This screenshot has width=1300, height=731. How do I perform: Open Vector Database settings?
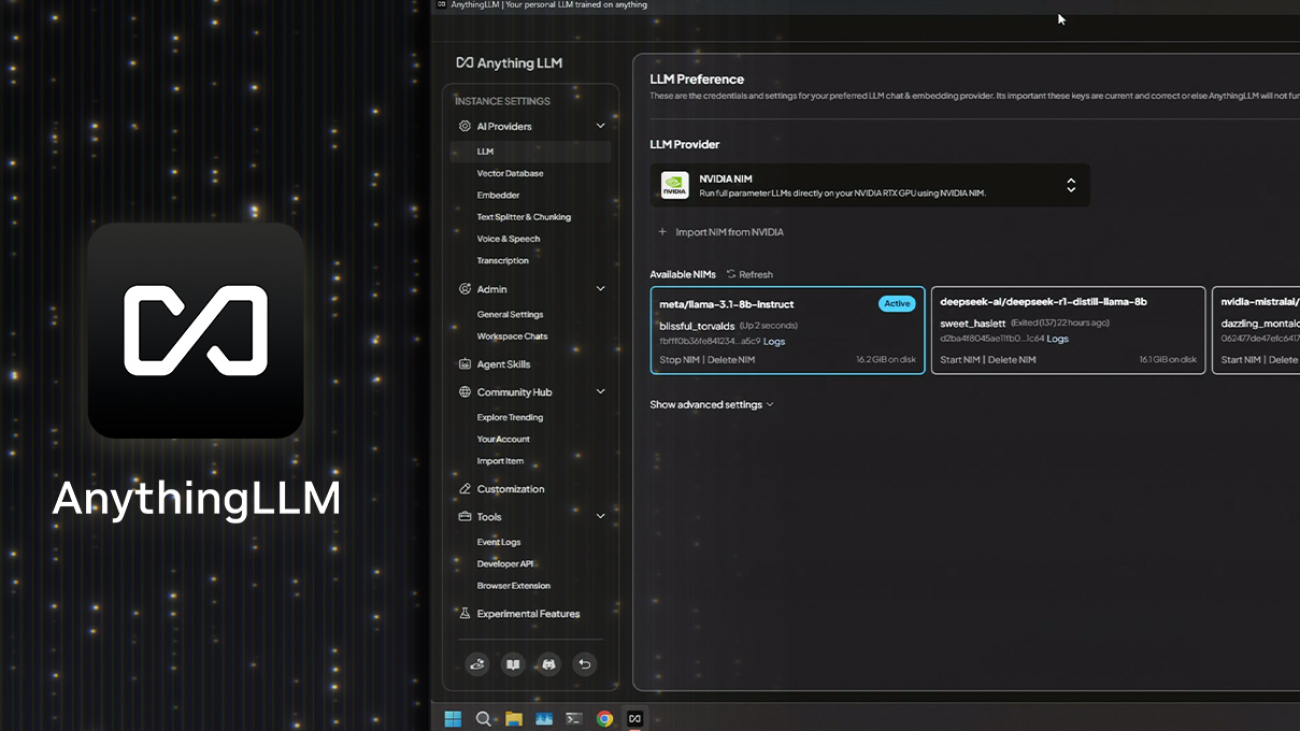tap(510, 174)
